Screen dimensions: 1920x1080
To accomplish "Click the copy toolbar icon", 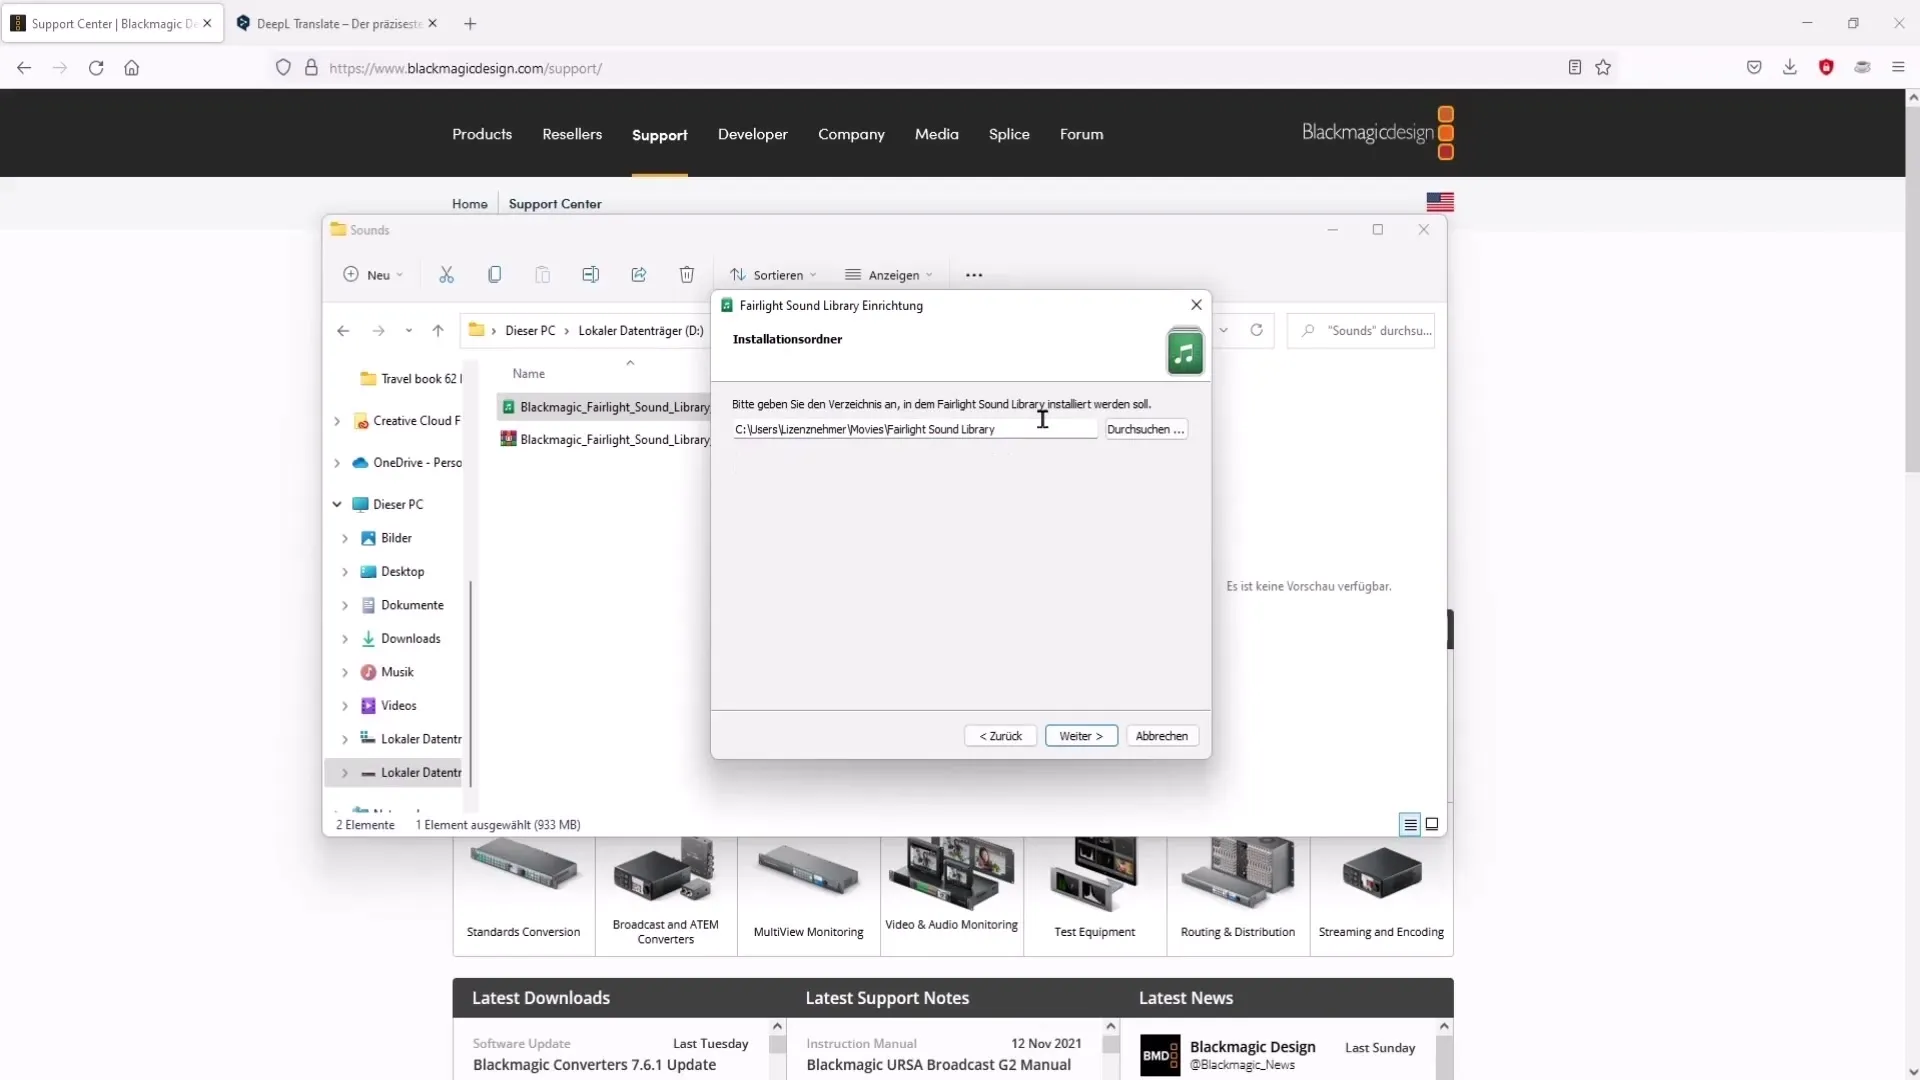I will point(495,274).
